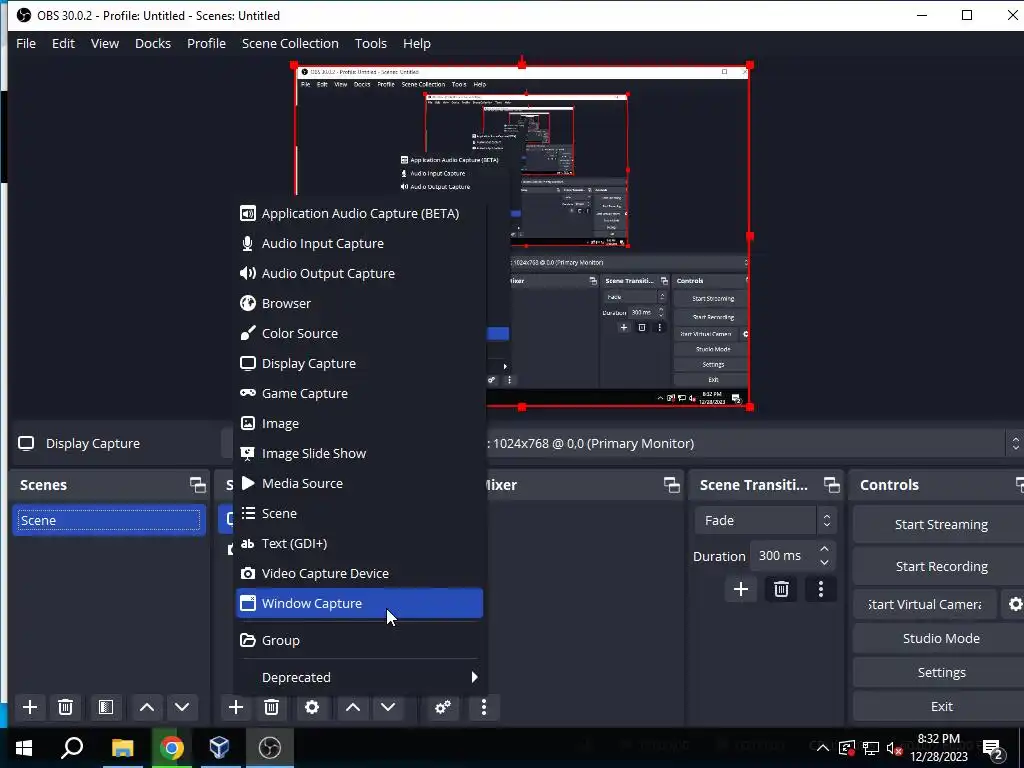Open the Edit menu
This screenshot has height=768, width=1024.
(x=63, y=44)
